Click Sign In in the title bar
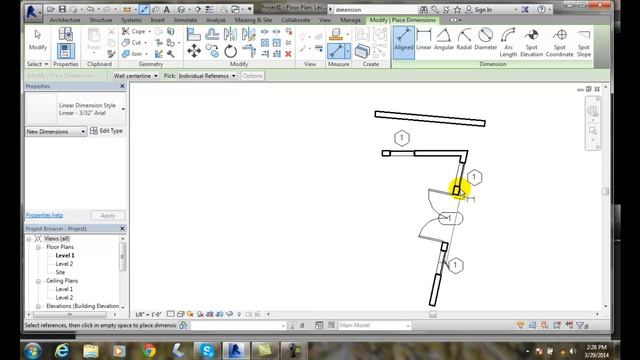Viewport: 640px width, 360px height. coord(479,9)
